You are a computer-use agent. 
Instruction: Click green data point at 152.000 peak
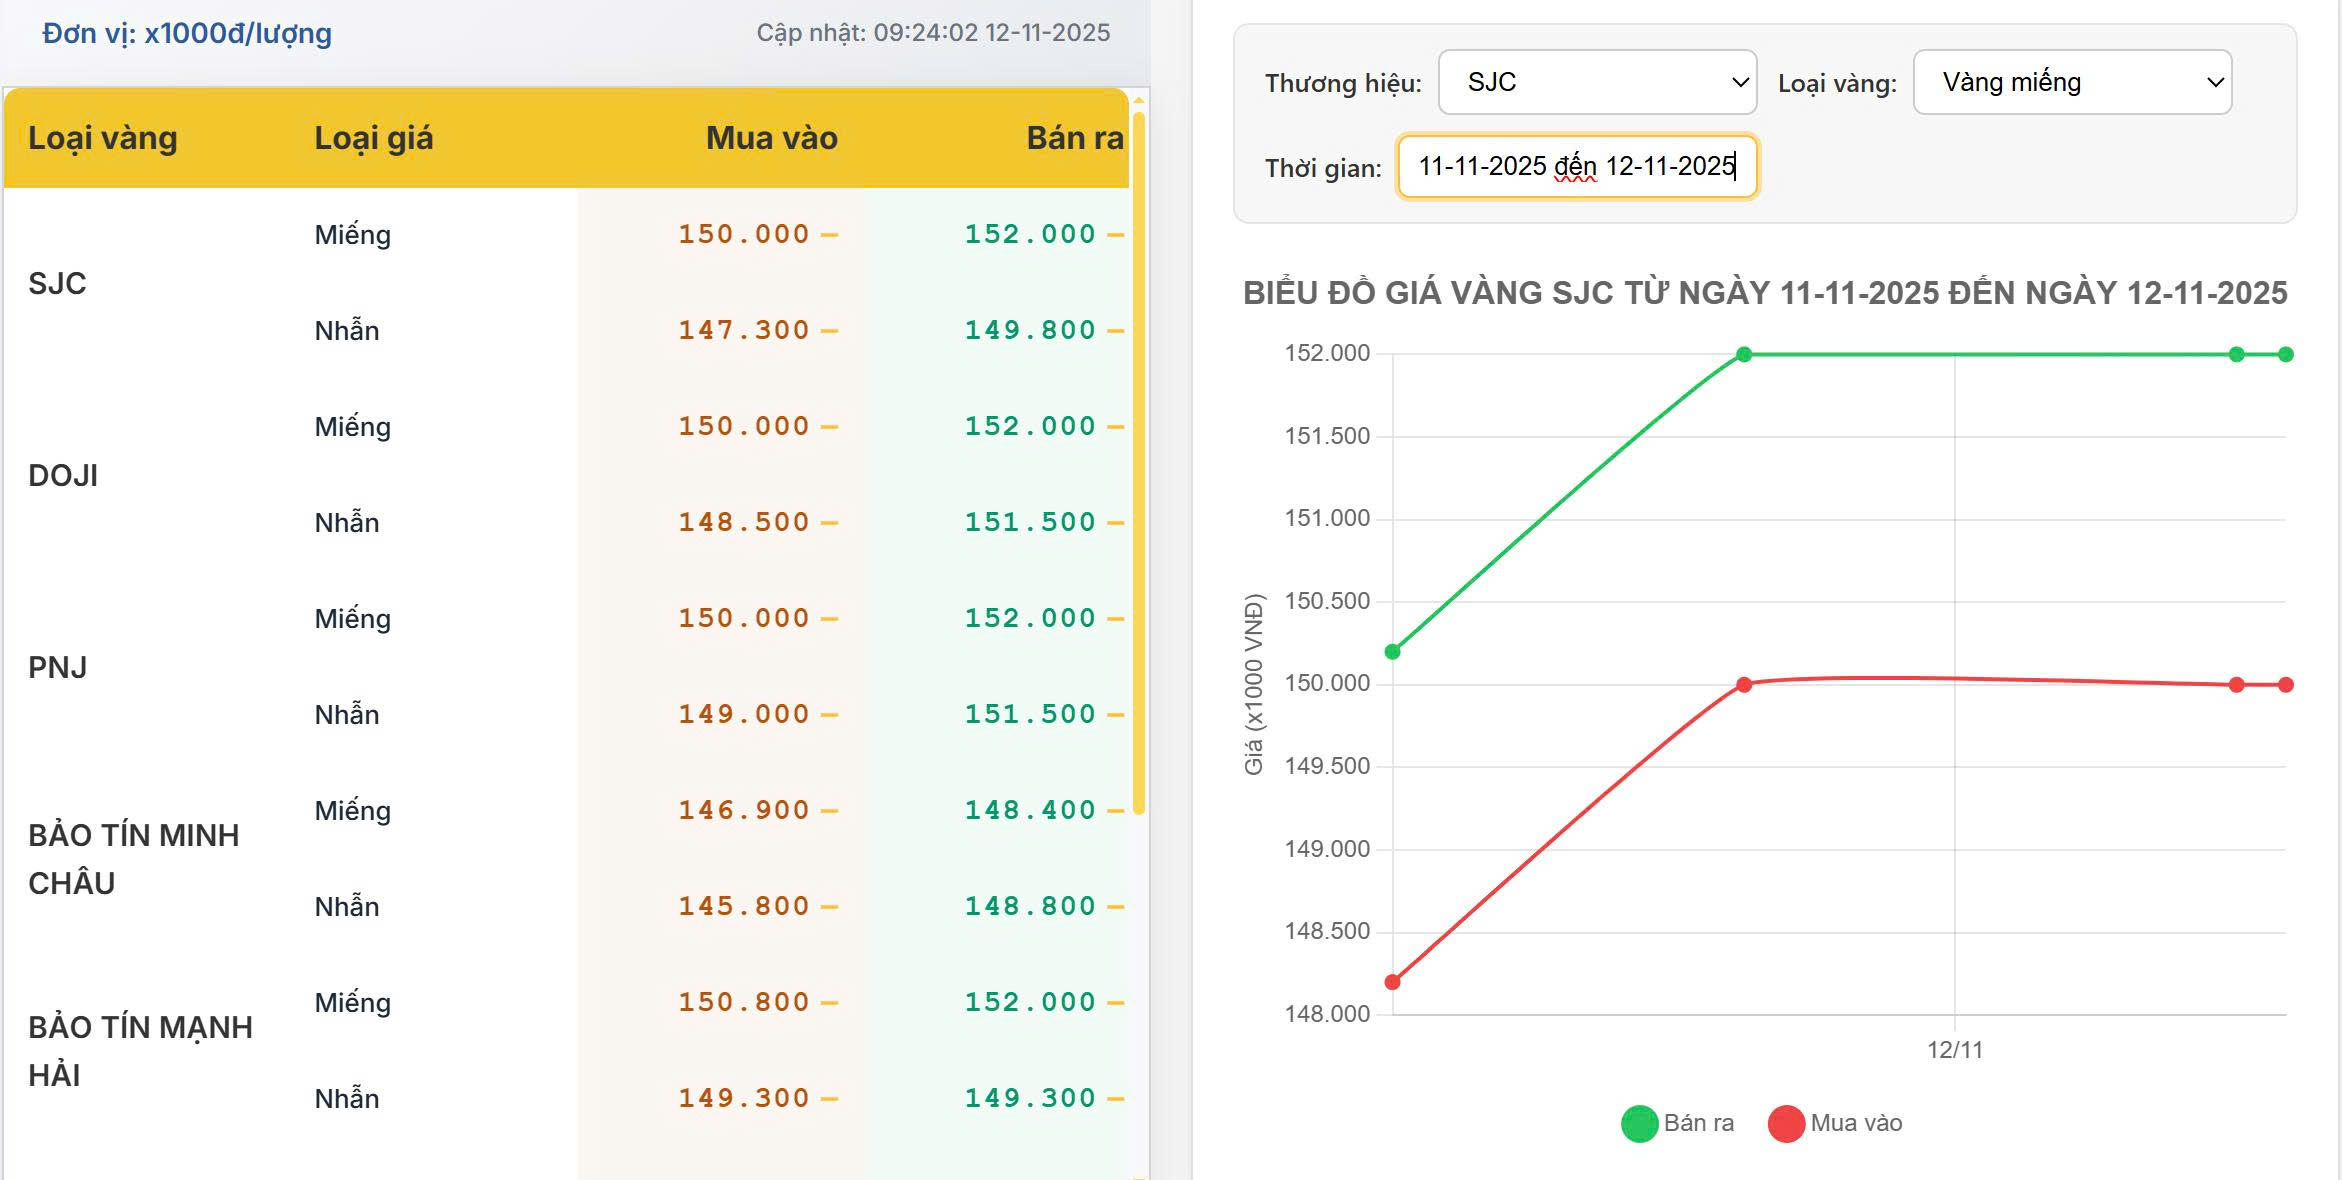click(1744, 354)
